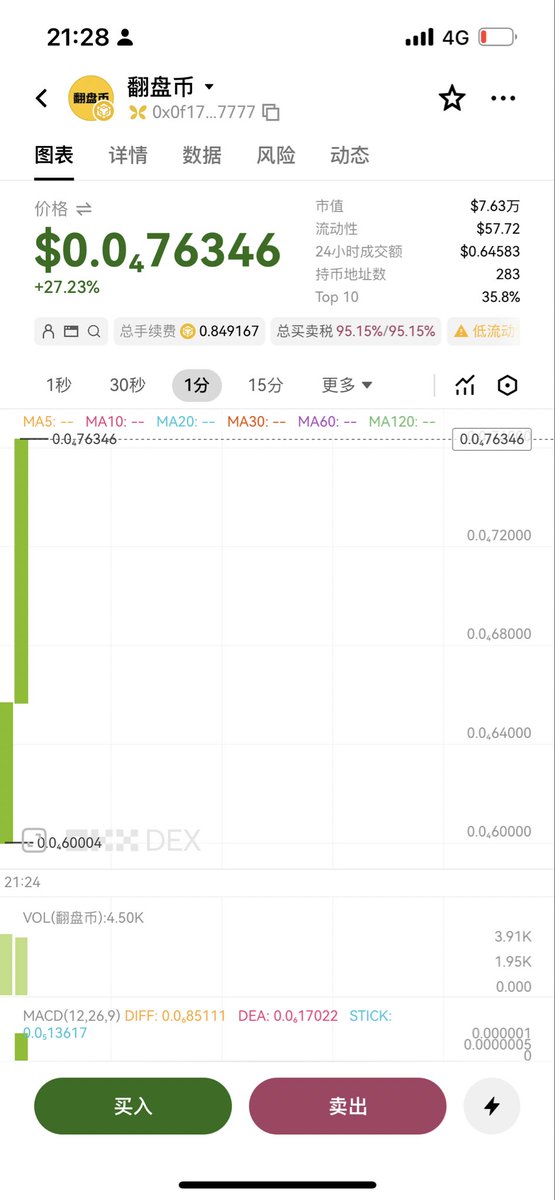The width and height of the screenshot is (555, 1200).
Task: Select the 15分 timeframe
Action: click(265, 385)
